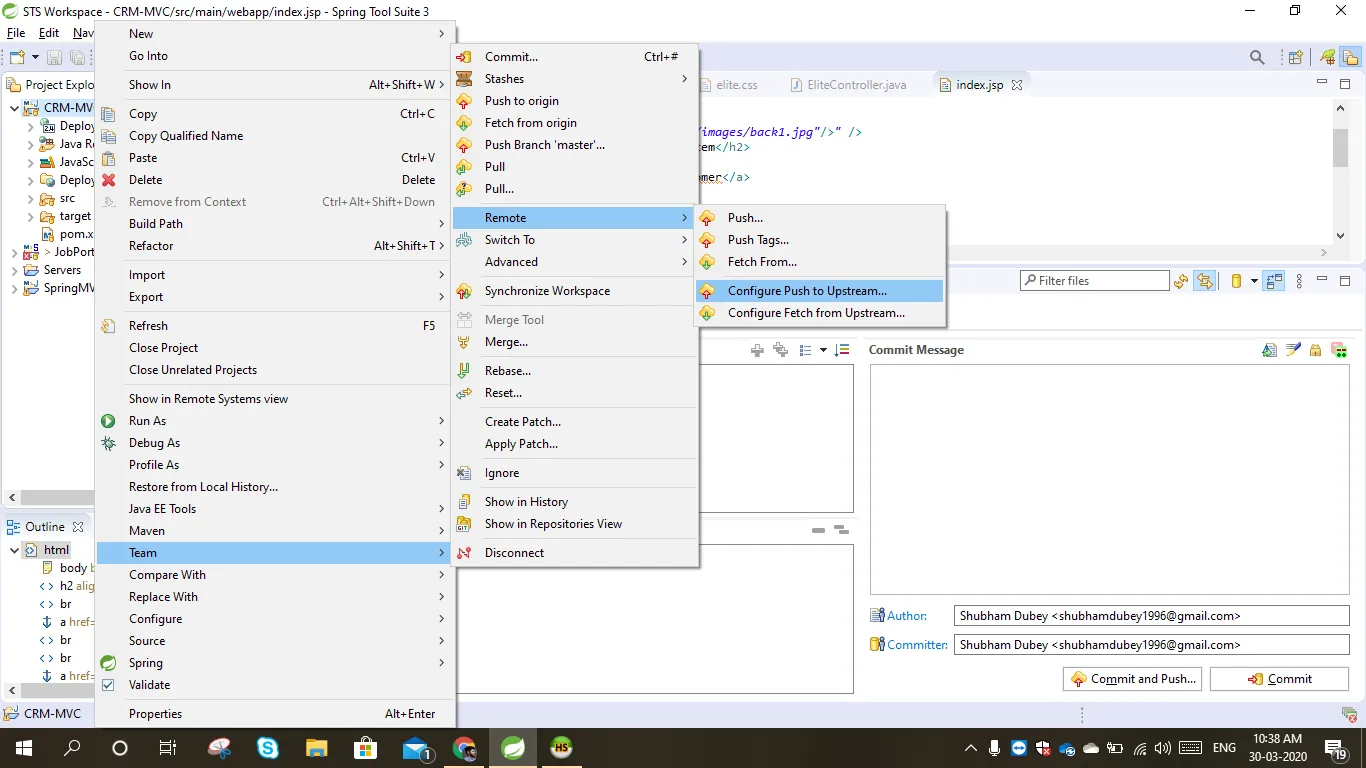Open Google Chrome from the taskbar
This screenshot has width=1366, height=768.
(464, 747)
